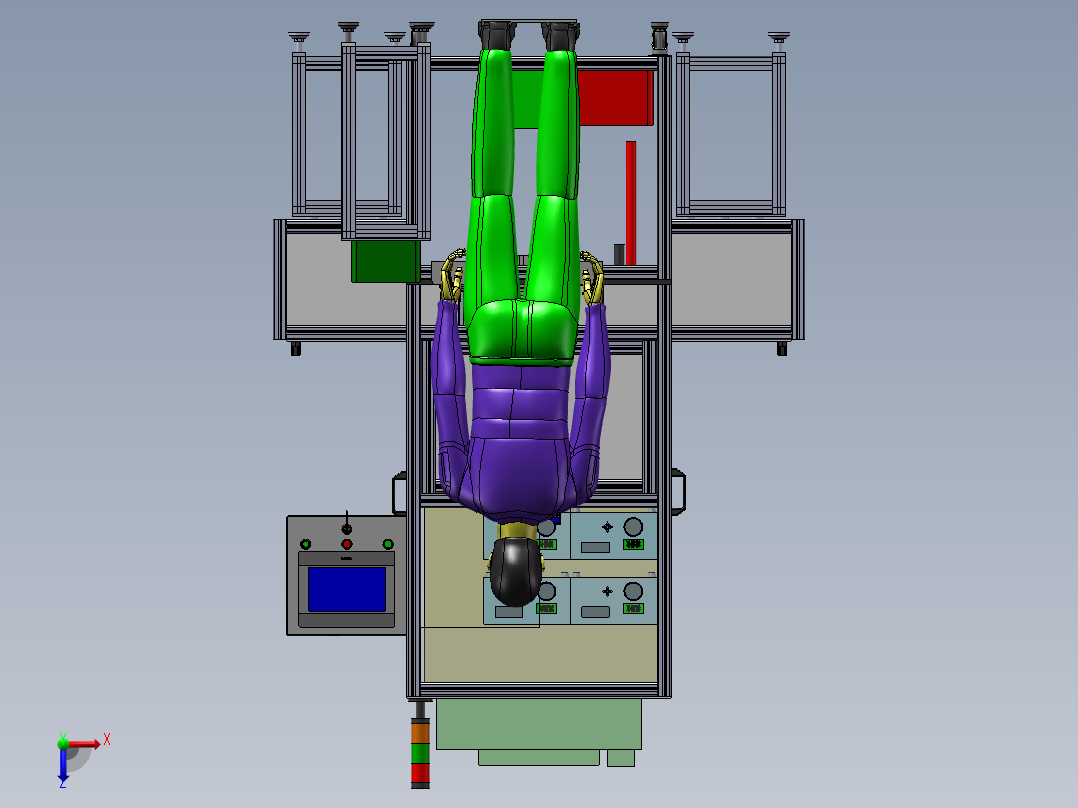Select the dark green box beside left hand
Image resolution: width=1078 pixels, height=808 pixels.
[x=385, y=261]
